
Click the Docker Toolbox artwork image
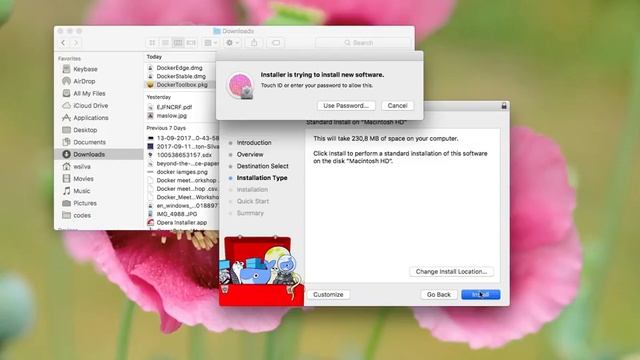(x=261, y=271)
